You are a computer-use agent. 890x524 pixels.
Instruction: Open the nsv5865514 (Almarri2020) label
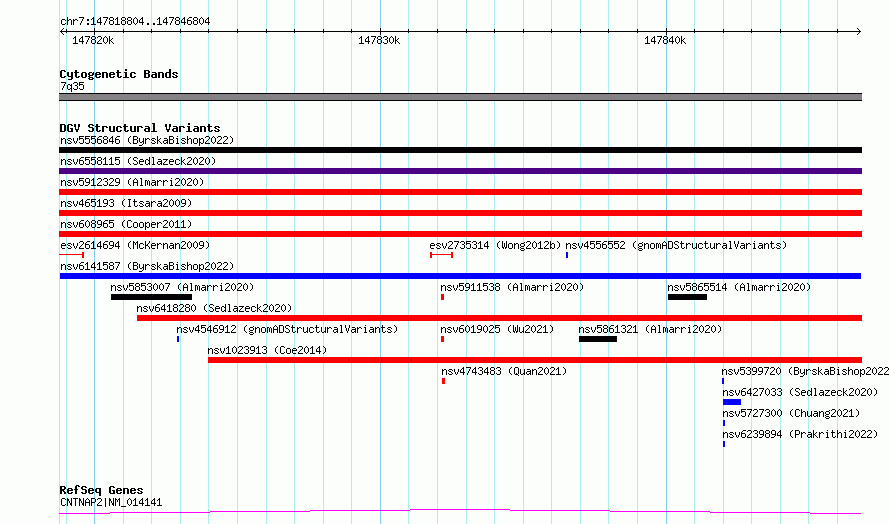[739, 287]
